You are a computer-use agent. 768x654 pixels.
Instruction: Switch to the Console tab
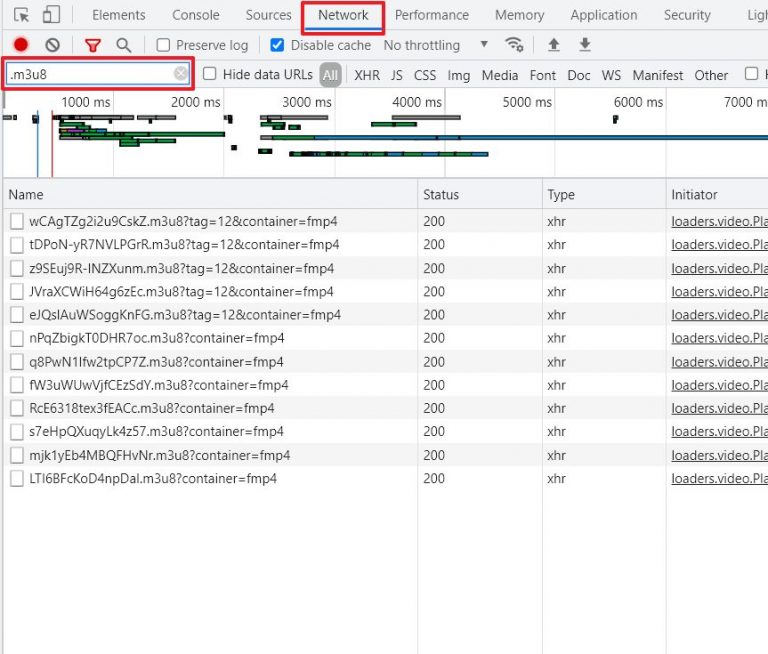click(195, 15)
